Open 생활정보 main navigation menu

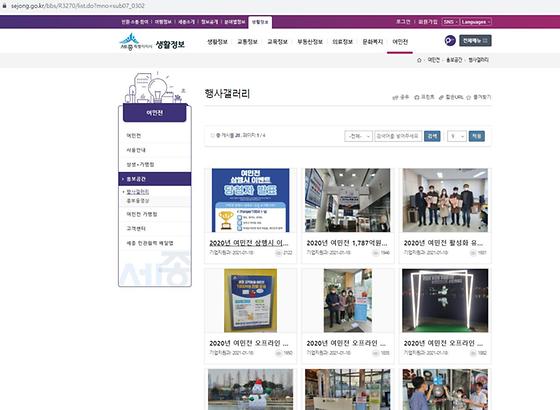pyautogui.click(x=217, y=42)
